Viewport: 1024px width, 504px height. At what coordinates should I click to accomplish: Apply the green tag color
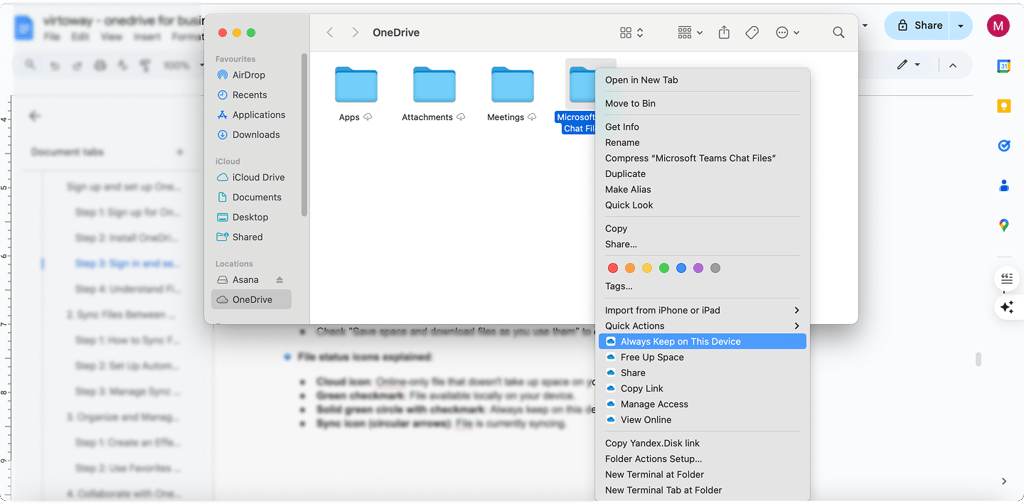[x=664, y=268]
